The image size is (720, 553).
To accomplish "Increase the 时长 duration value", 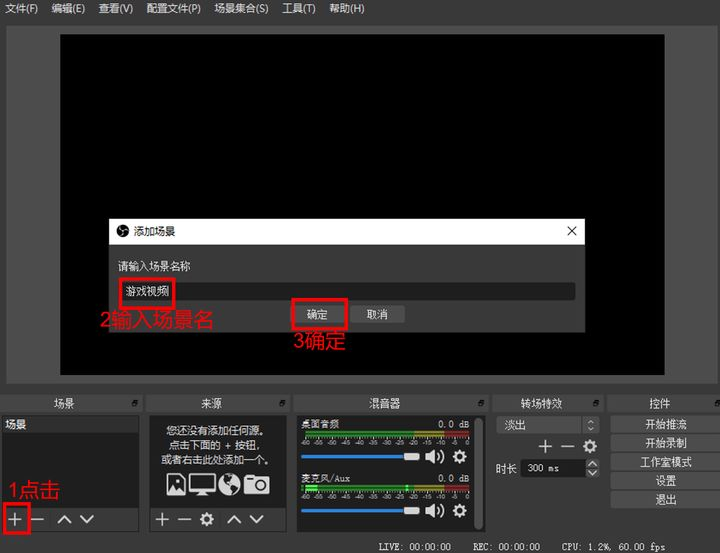I will [592, 464].
